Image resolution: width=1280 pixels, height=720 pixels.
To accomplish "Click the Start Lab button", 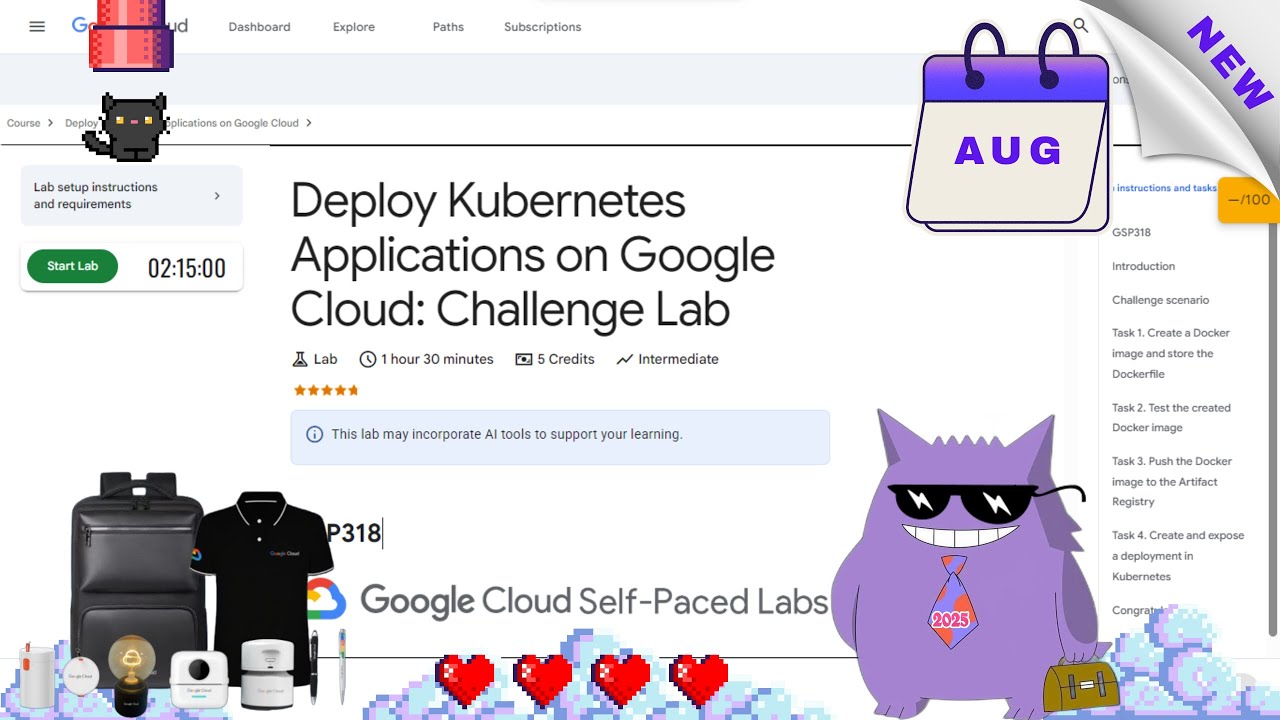I will pyautogui.click(x=72, y=266).
